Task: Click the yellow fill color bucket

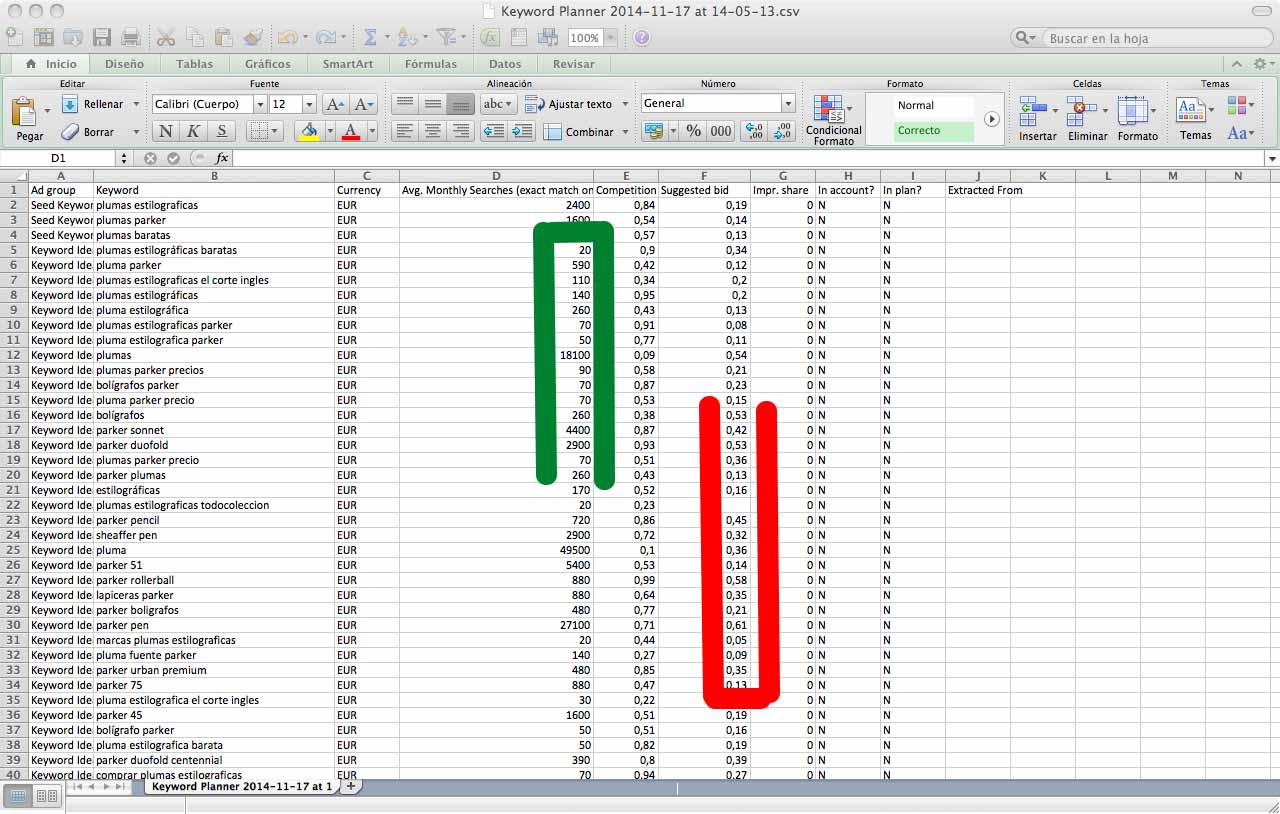Action: click(309, 131)
